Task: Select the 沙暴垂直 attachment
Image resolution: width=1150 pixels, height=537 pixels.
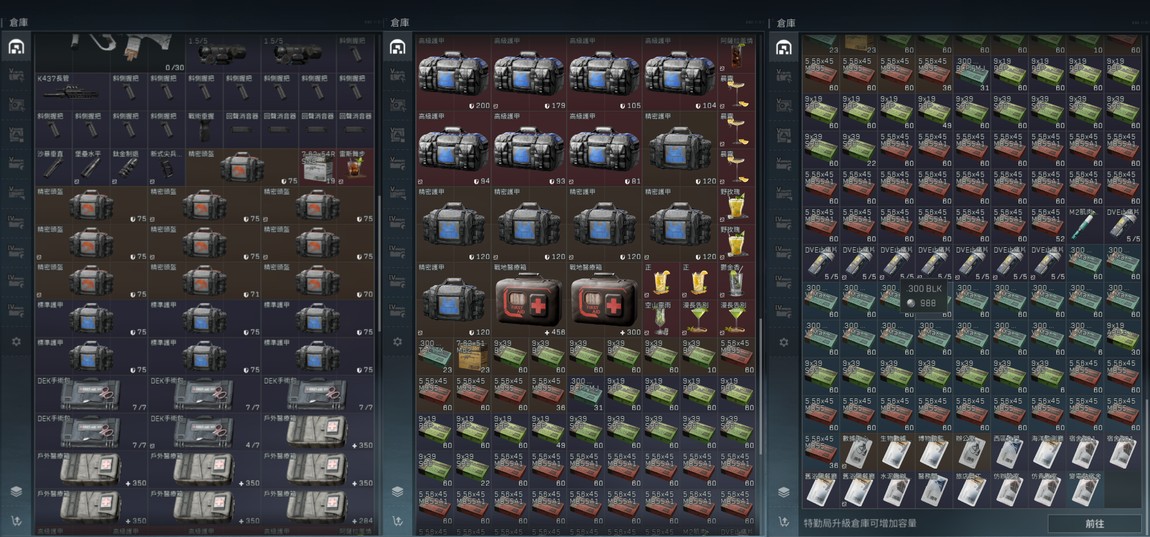Action: tap(54, 167)
